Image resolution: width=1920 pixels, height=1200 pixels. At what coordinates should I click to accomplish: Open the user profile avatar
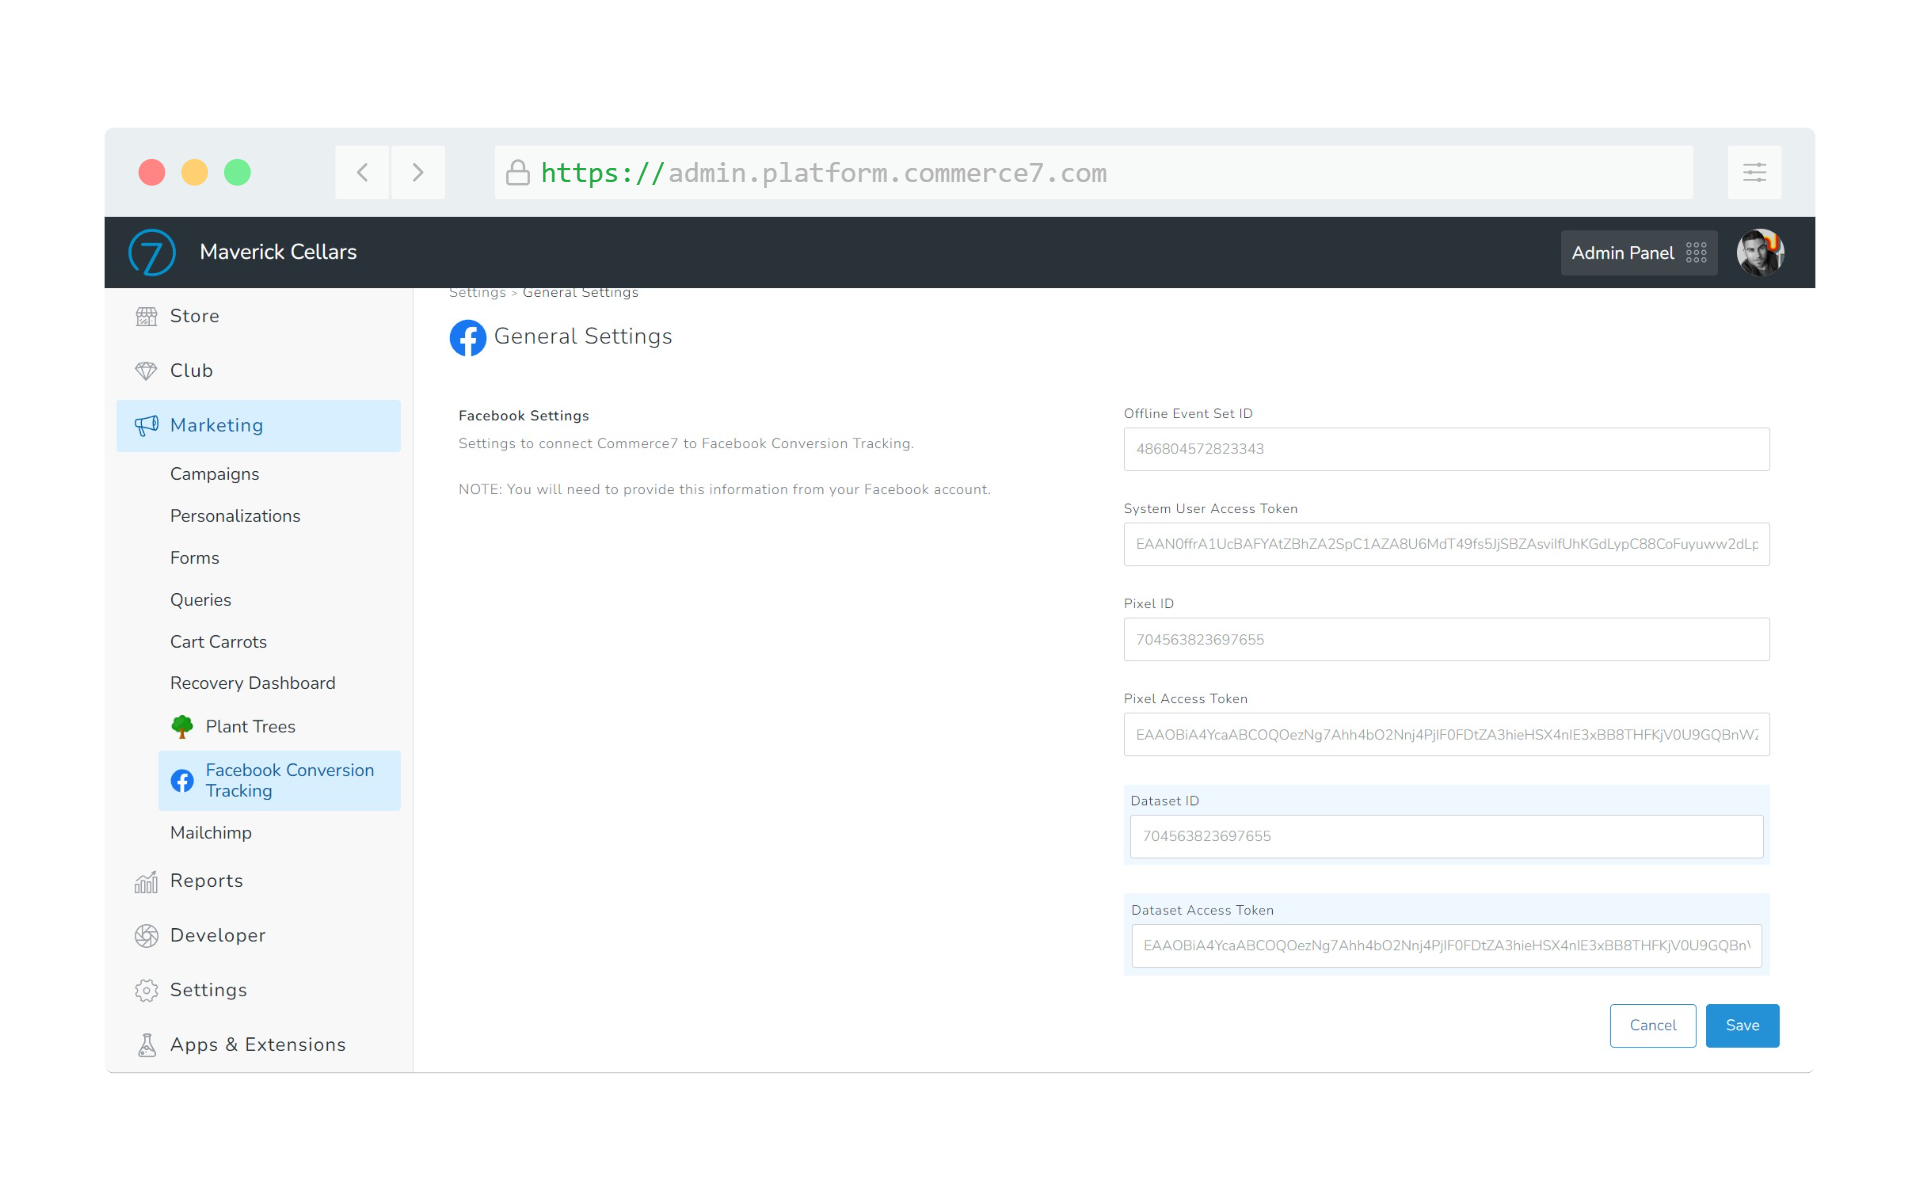1760,253
